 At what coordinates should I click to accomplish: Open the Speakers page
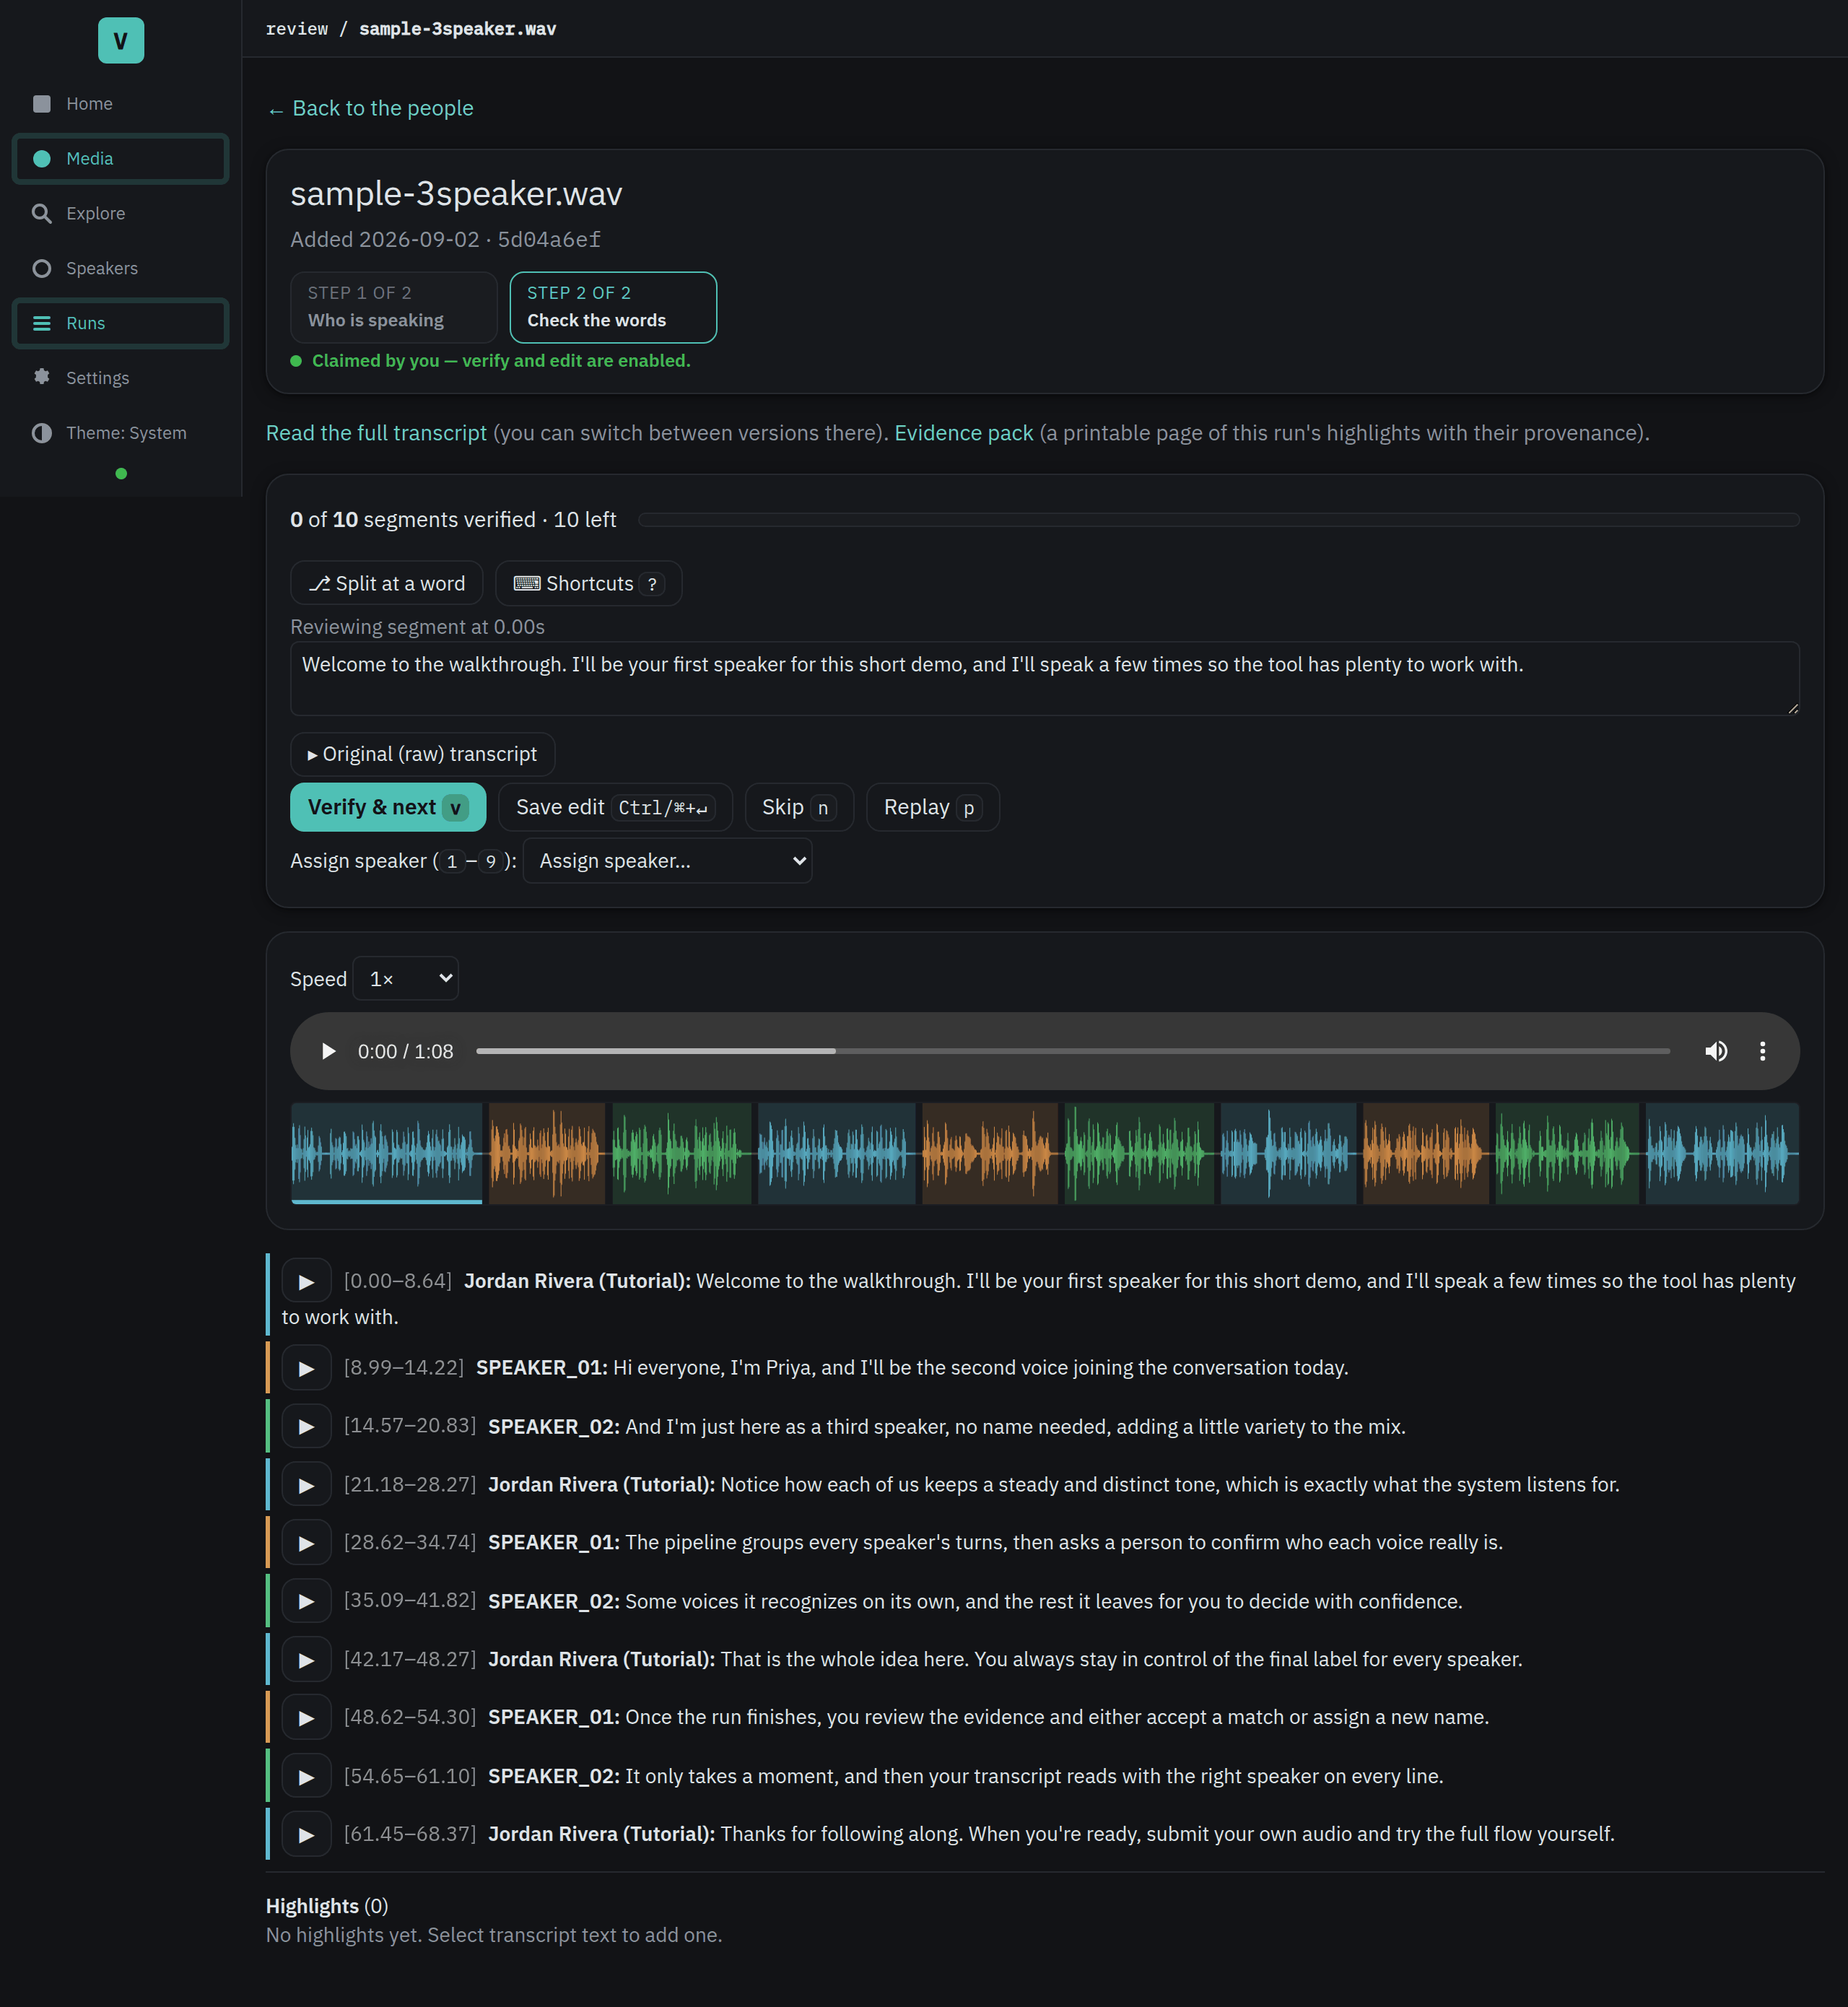(x=121, y=269)
